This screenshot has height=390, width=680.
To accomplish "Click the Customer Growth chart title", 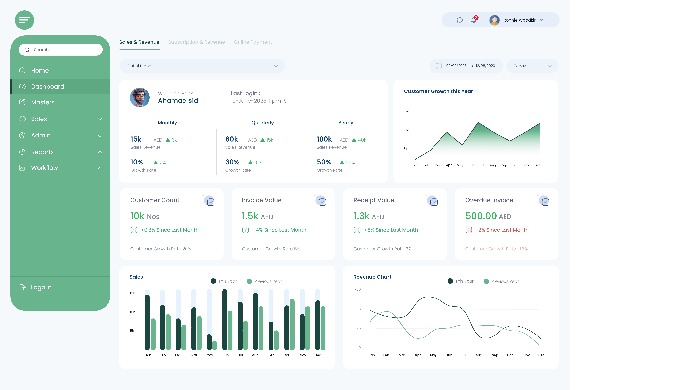I will (438, 91).
